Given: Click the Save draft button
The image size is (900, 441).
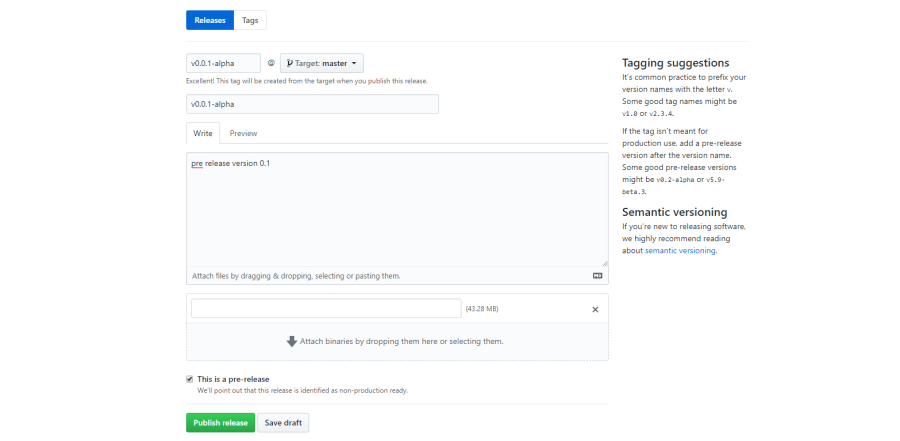Looking at the screenshot, I should [284, 423].
